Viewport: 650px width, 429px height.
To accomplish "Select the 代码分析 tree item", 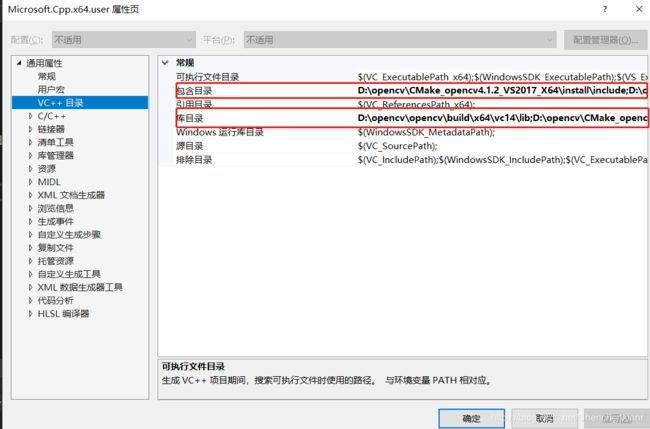I will click(x=55, y=300).
